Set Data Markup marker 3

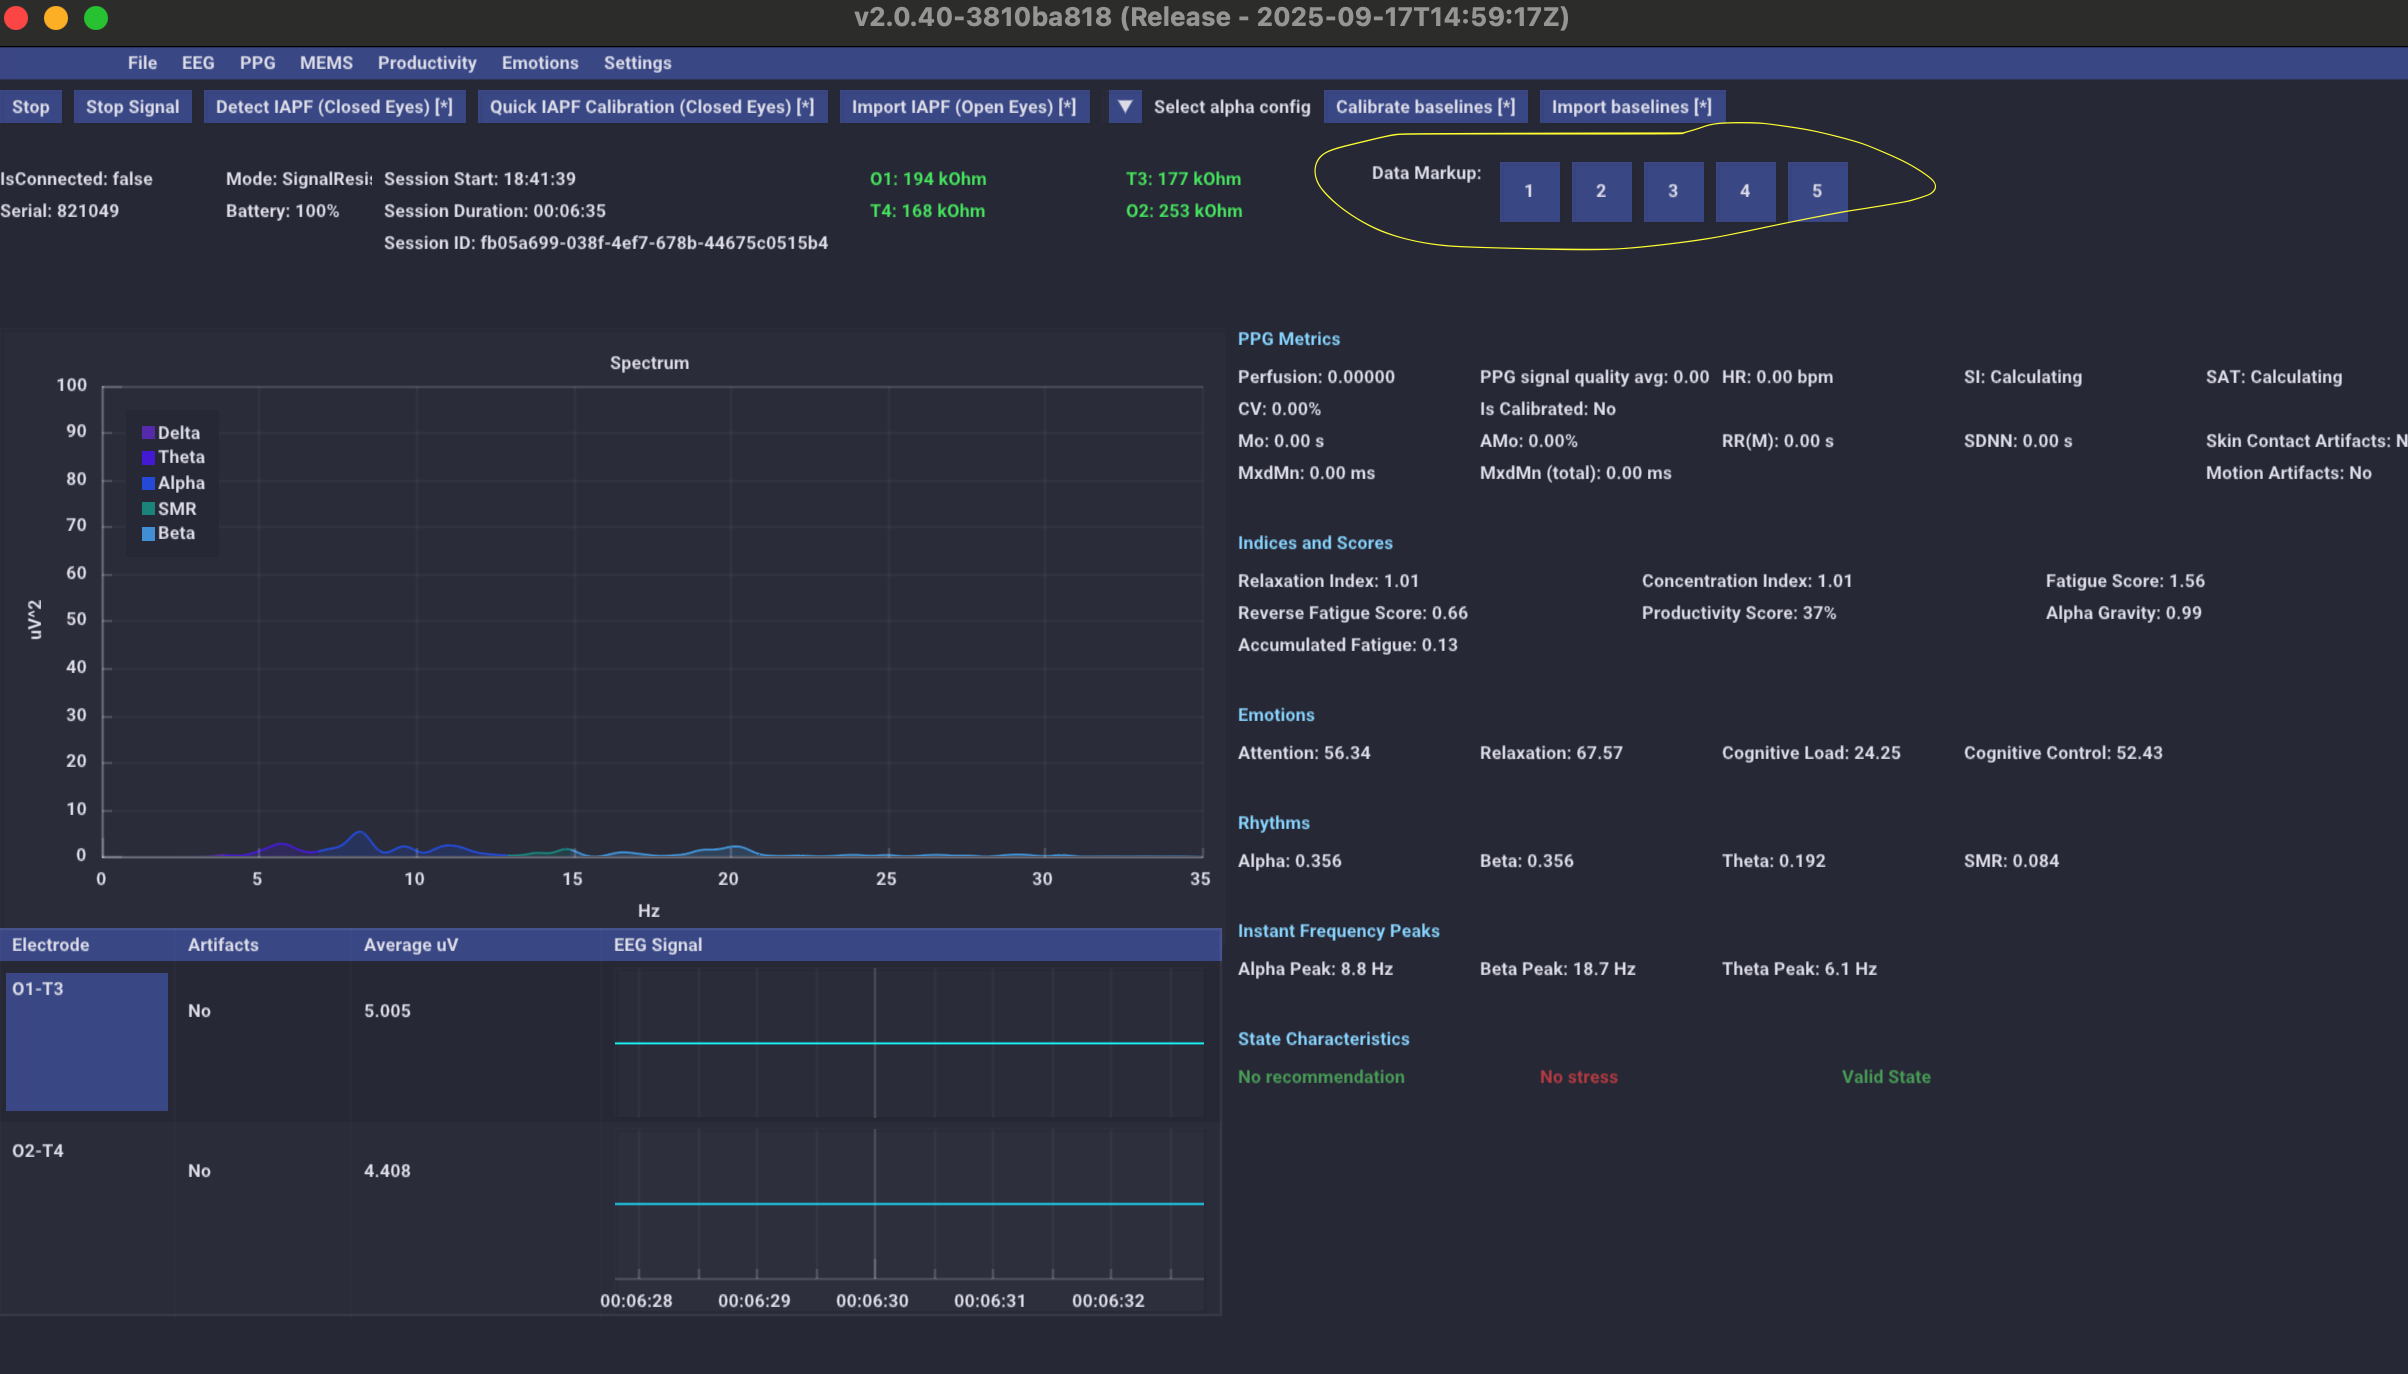tap(1673, 191)
